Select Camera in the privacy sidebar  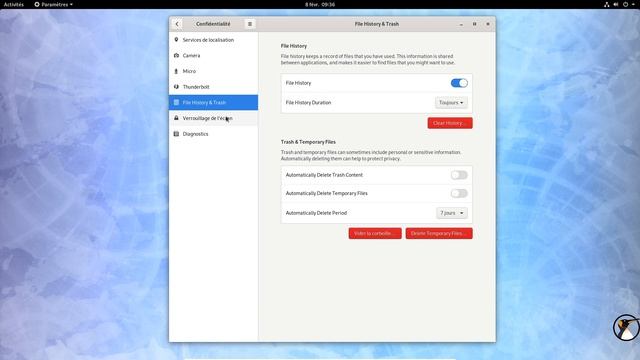coord(213,55)
